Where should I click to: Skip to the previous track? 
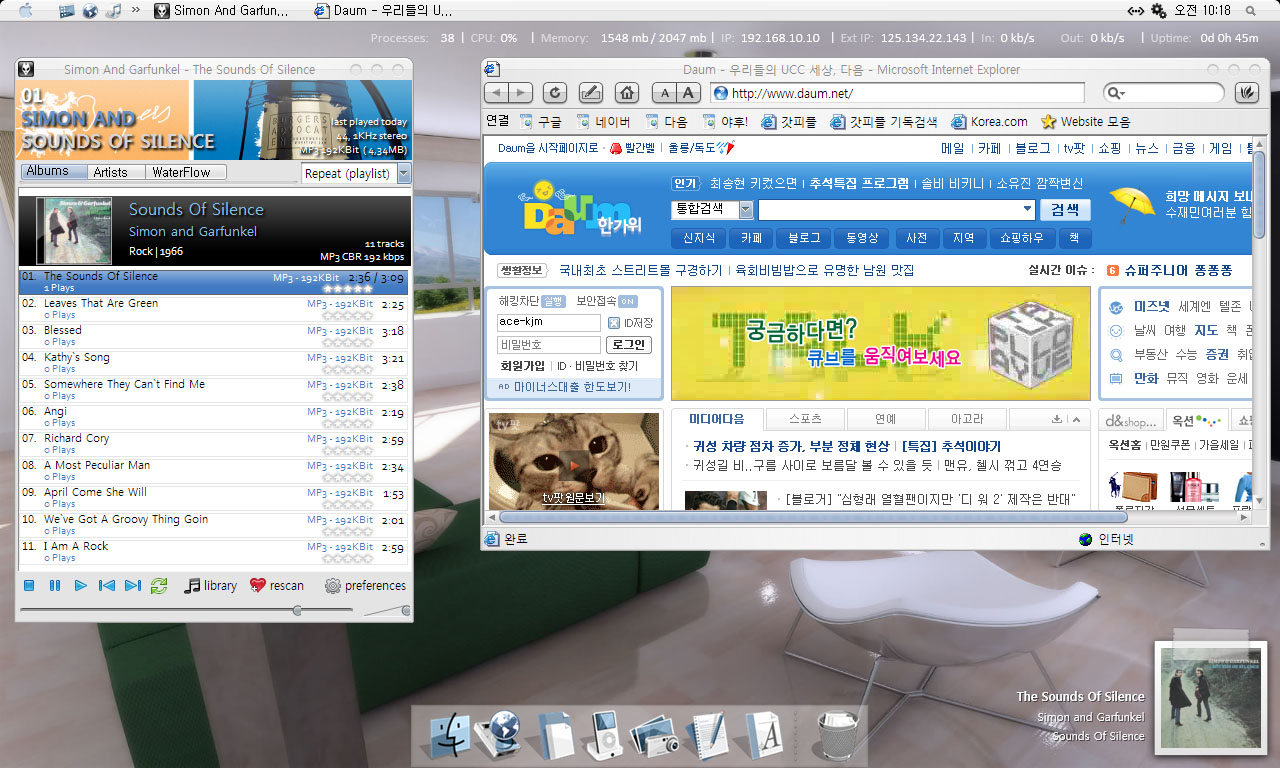pos(107,585)
